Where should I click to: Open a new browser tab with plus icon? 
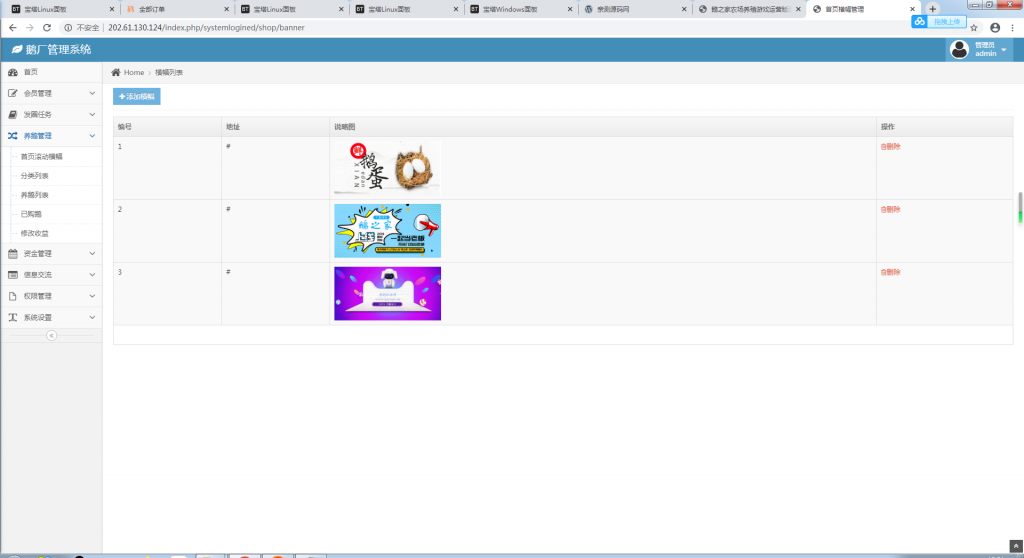click(x=933, y=9)
